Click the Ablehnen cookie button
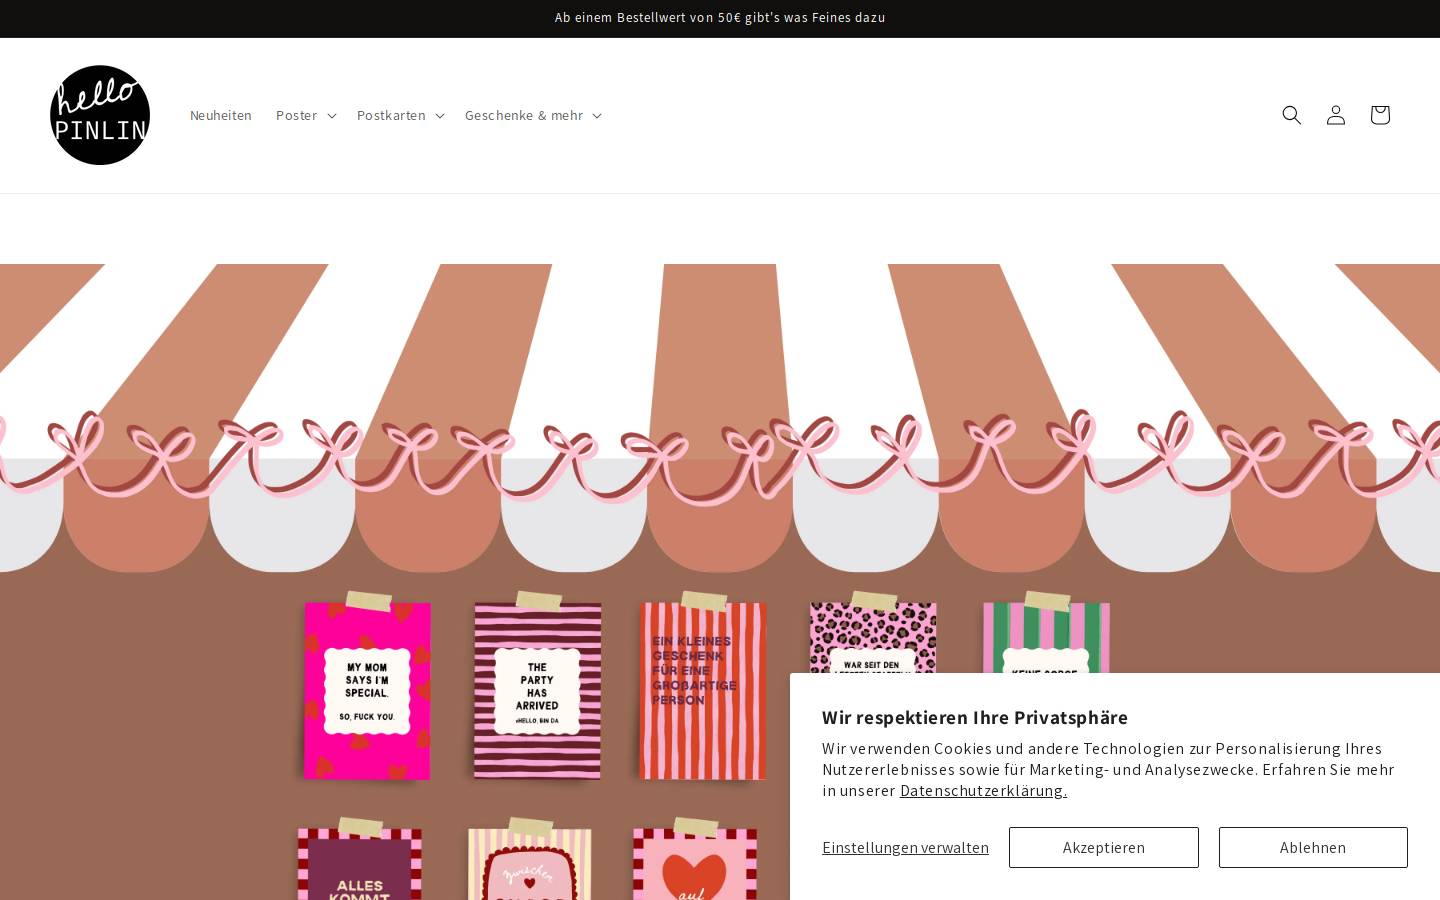Image resolution: width=1440 pixels, height=900 pixels. click(x=1313, y=847)
